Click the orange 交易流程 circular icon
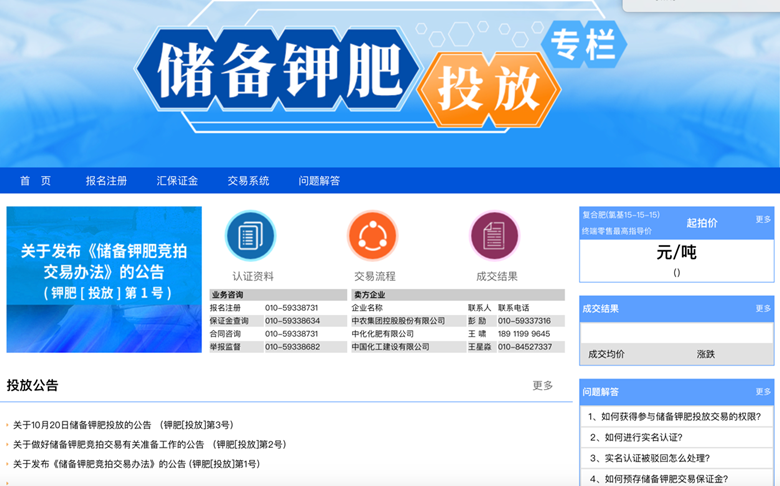This screenshot has width=780, height=486. pos(373,236)
